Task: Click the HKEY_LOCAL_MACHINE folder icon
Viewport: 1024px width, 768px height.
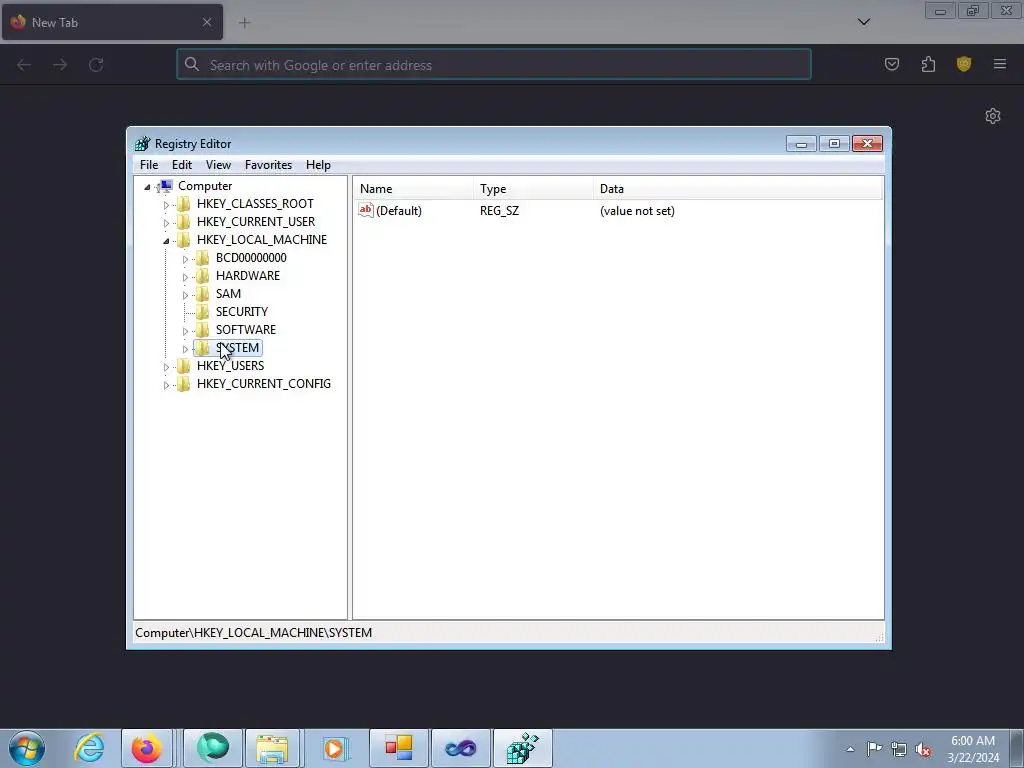Action: coord(184,240)
